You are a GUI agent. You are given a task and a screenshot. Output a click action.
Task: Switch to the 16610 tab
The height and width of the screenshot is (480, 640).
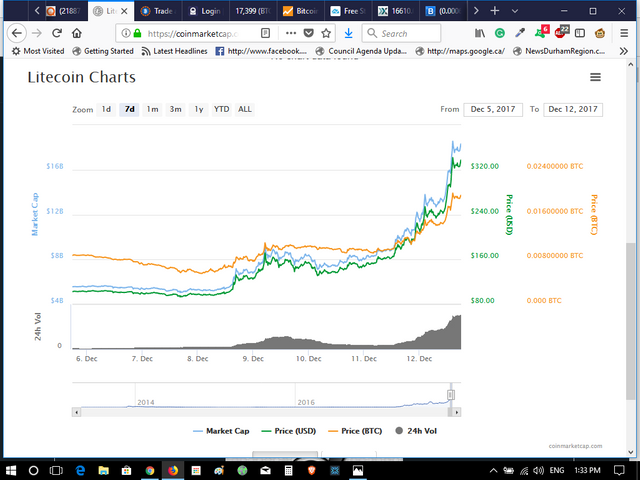tap(395, 11)
